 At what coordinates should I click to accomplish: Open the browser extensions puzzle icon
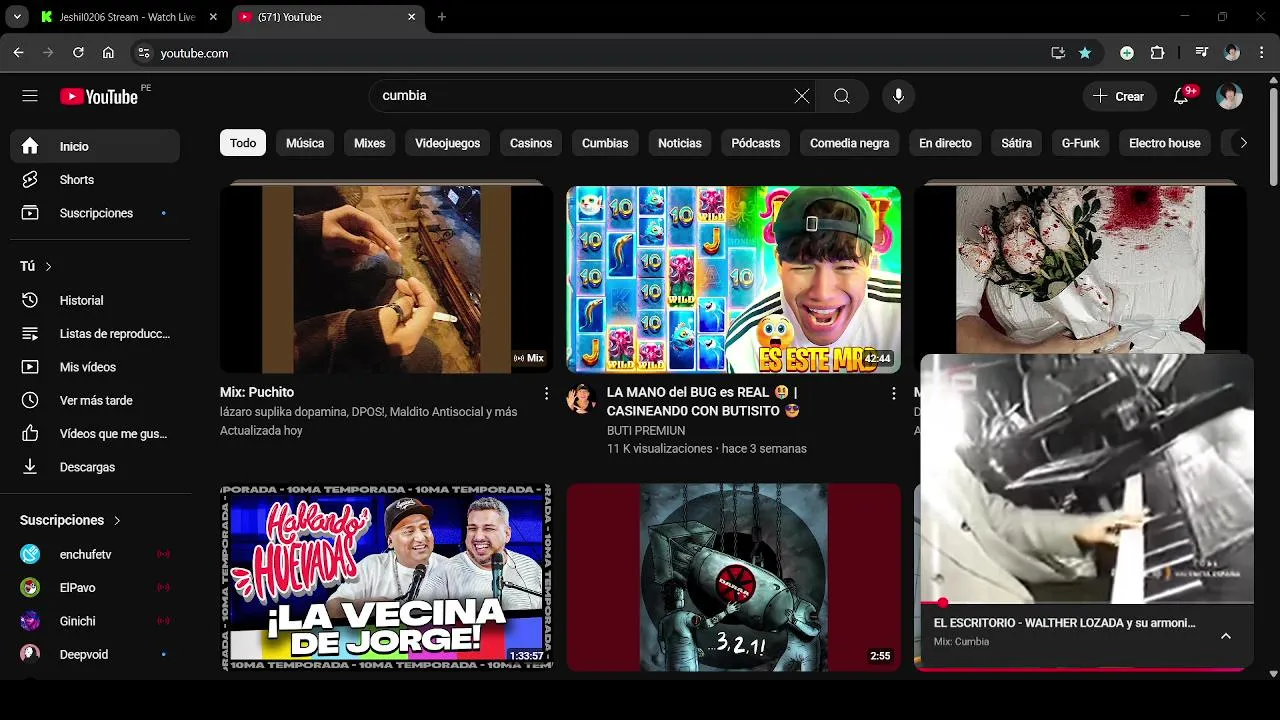click(x=1158, y=53)
